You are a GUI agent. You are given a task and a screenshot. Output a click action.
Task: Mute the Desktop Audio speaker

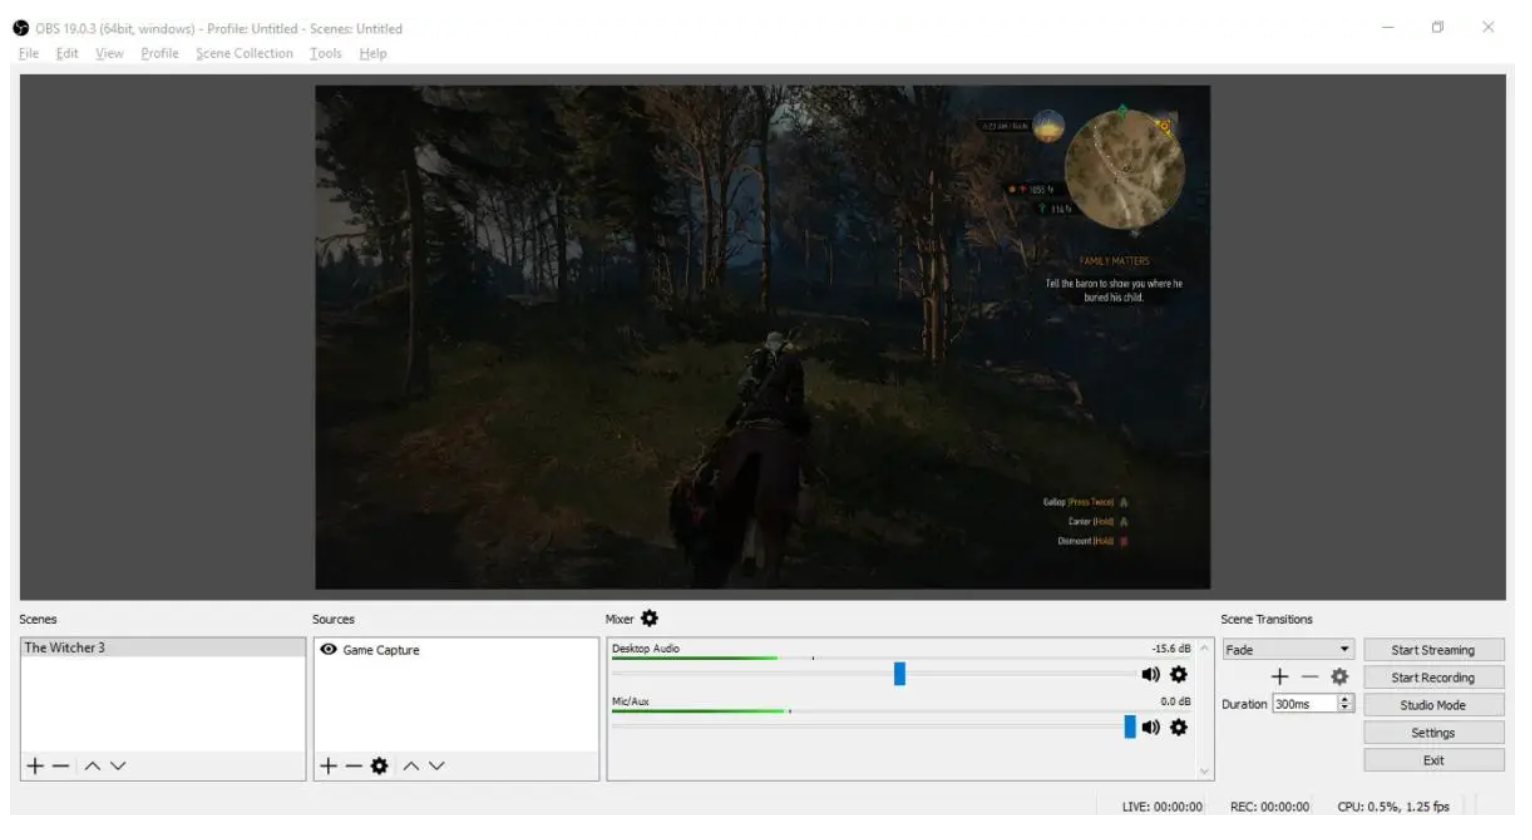click(1151, 675)
